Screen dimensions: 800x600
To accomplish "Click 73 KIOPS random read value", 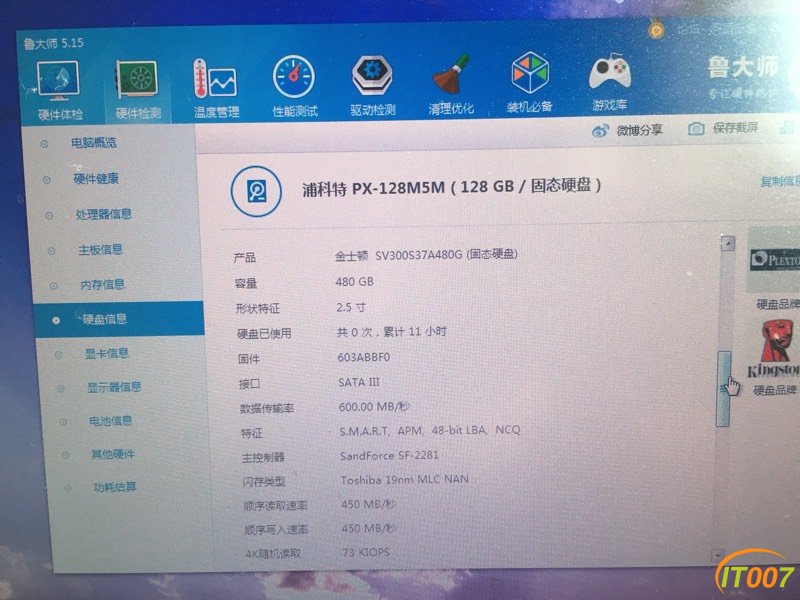I will [x=366, y=552].
